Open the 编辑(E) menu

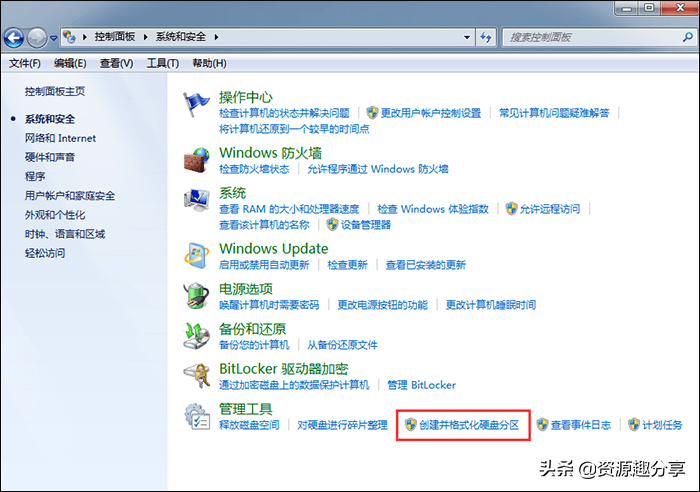pos(70,63)
